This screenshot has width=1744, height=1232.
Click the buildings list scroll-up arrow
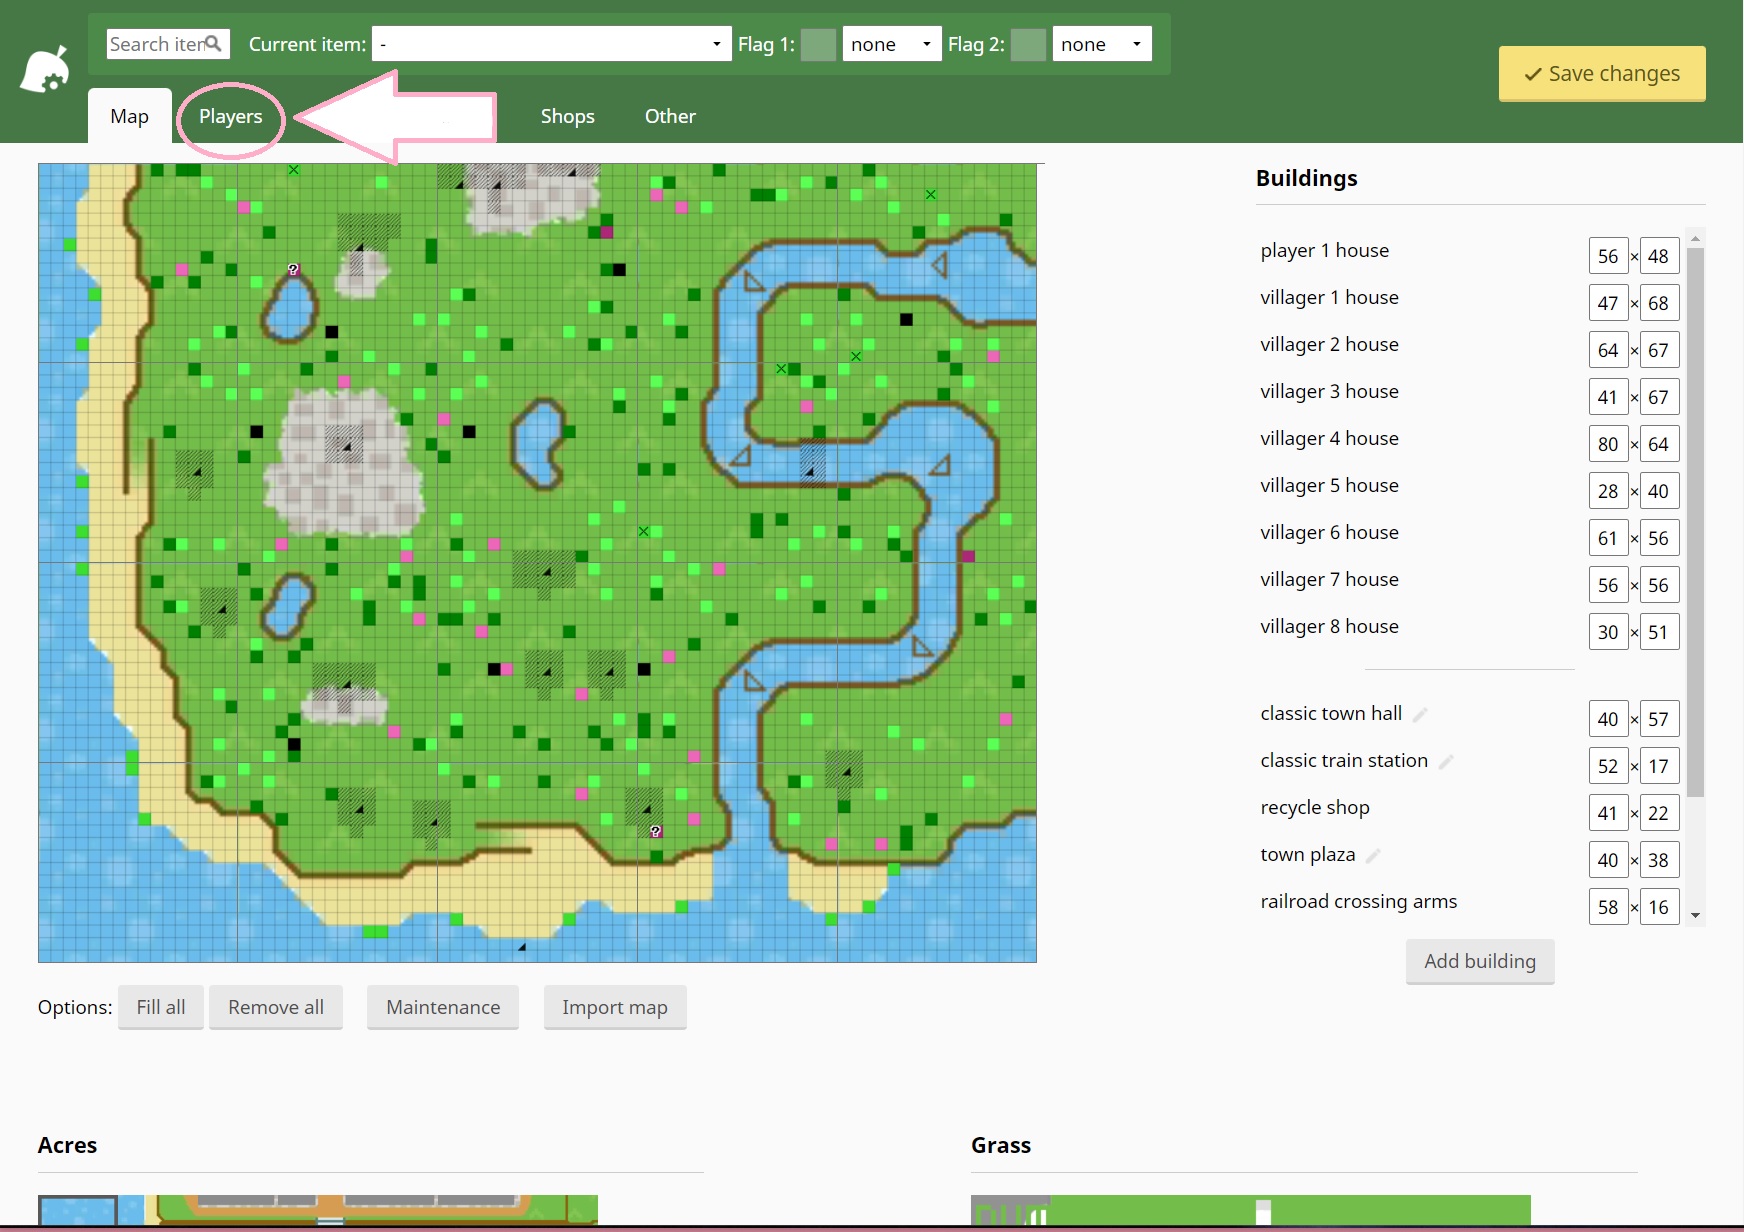tap(1695, 238)
